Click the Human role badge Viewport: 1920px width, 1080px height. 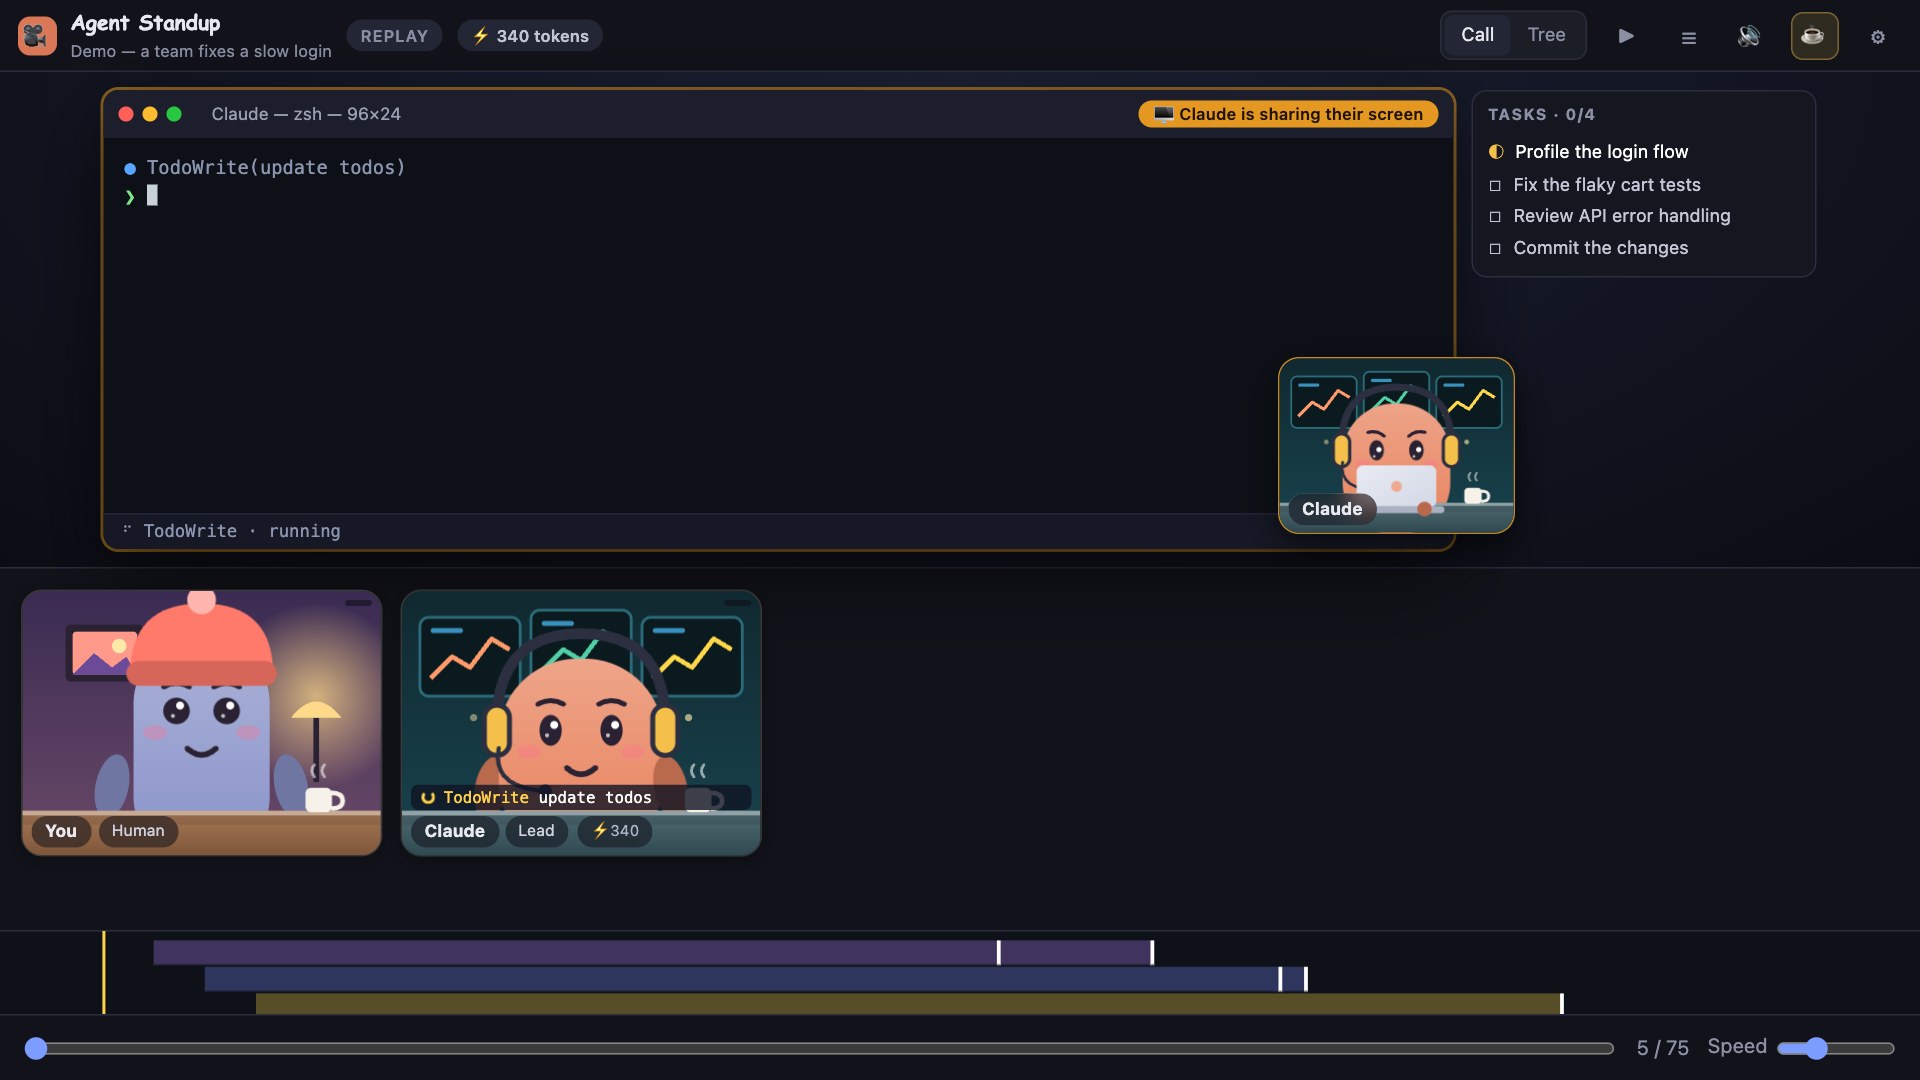138,831
